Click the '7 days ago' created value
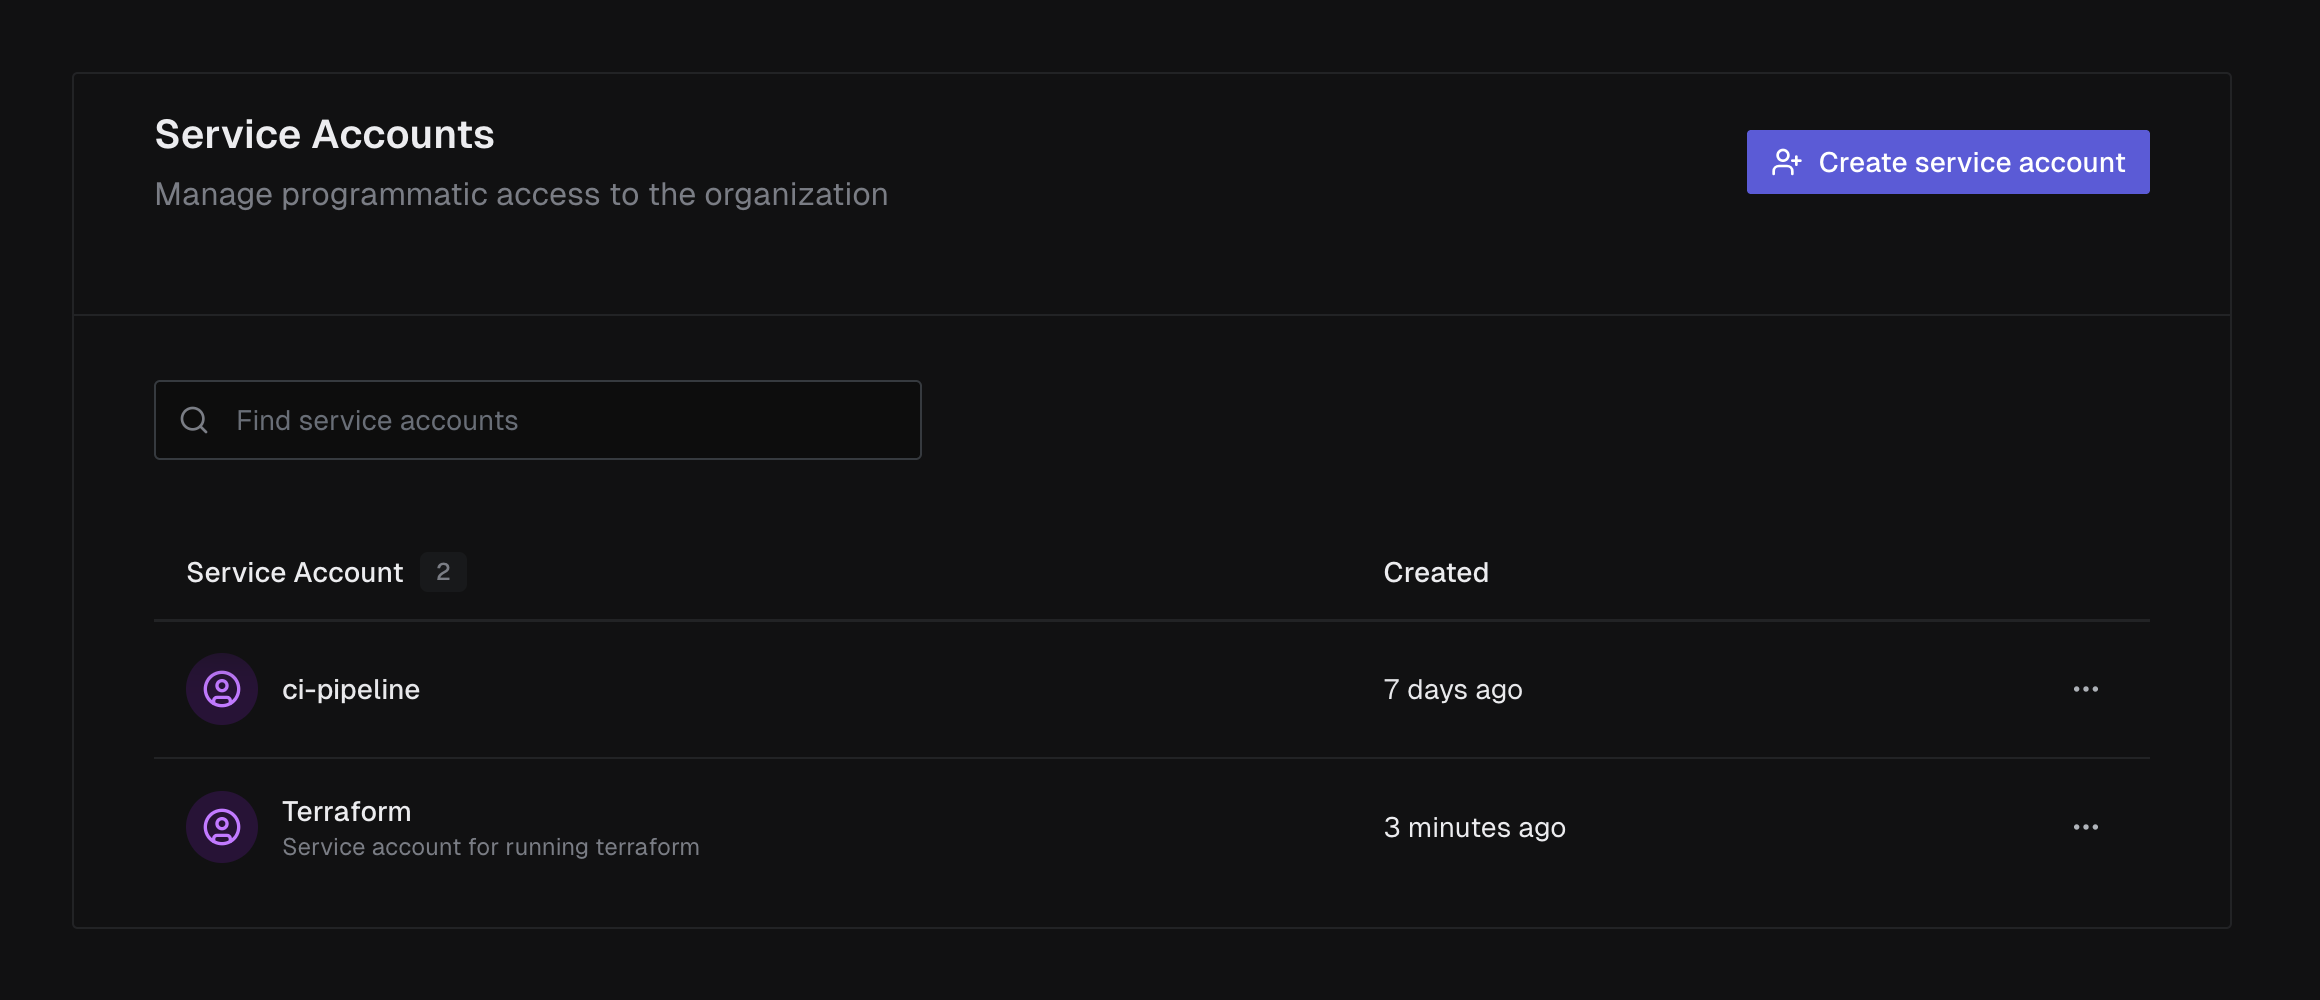 click(1453, 689)
